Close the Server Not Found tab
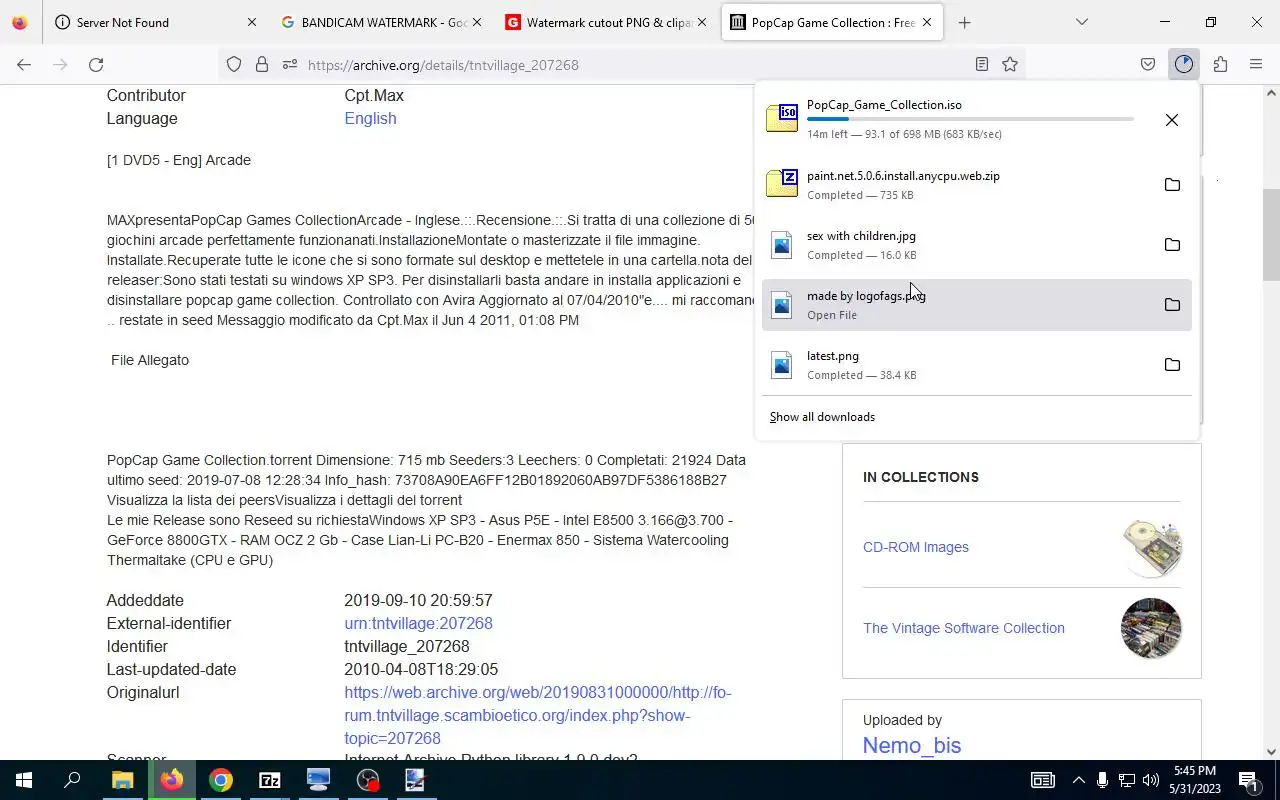1280x800 pixels. pos(251,22)
